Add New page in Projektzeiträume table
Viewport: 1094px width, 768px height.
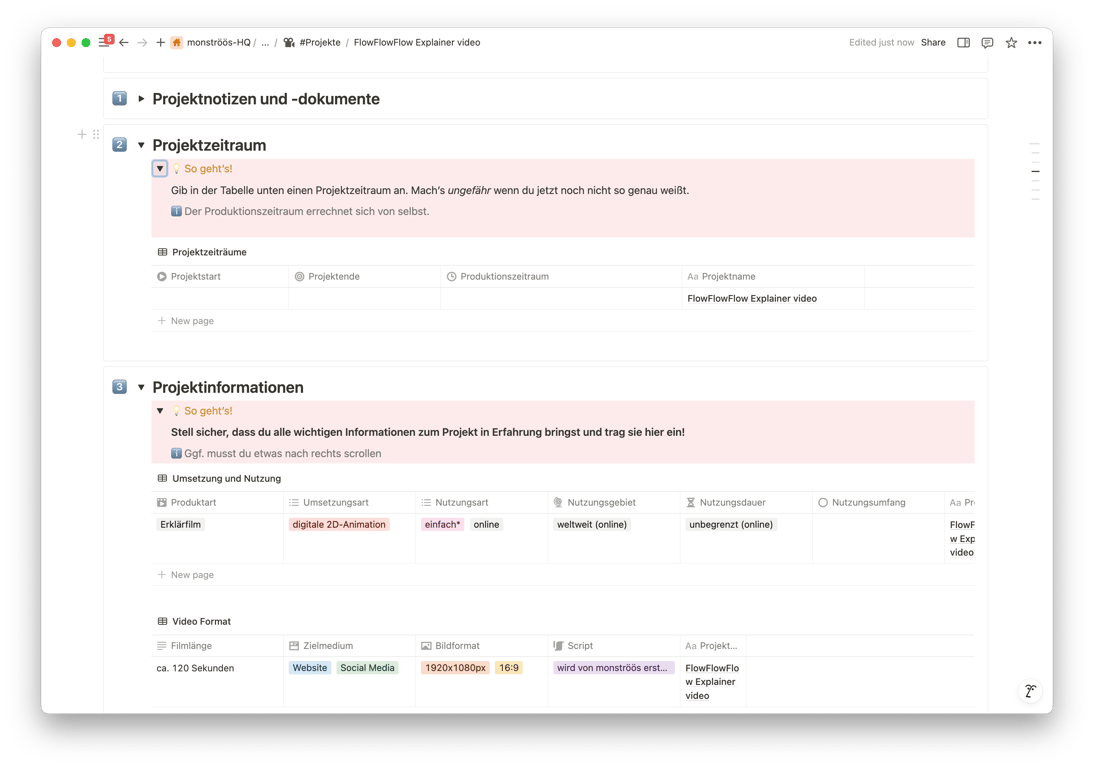click(186, 321)
